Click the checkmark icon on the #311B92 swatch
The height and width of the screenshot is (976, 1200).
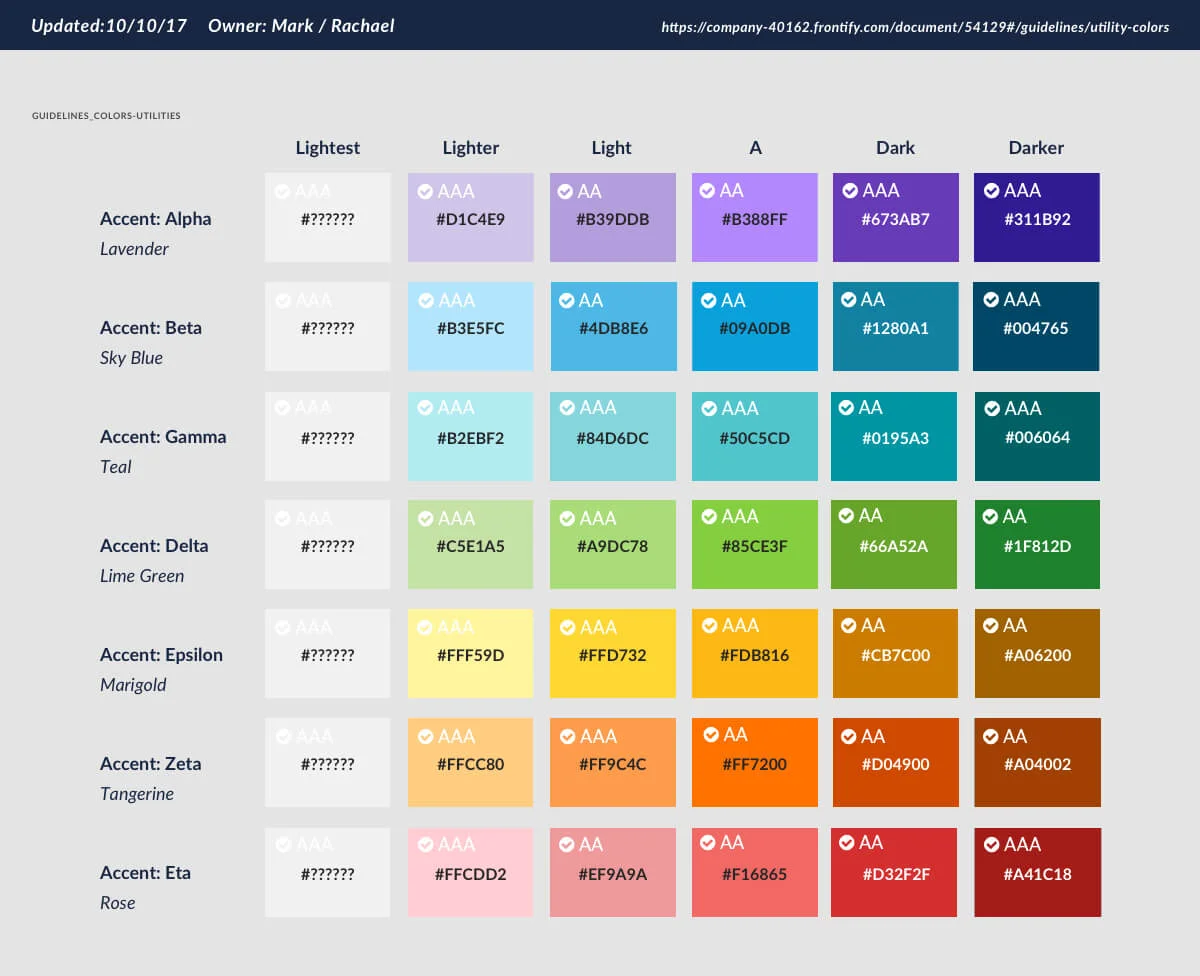click(992, 190)
